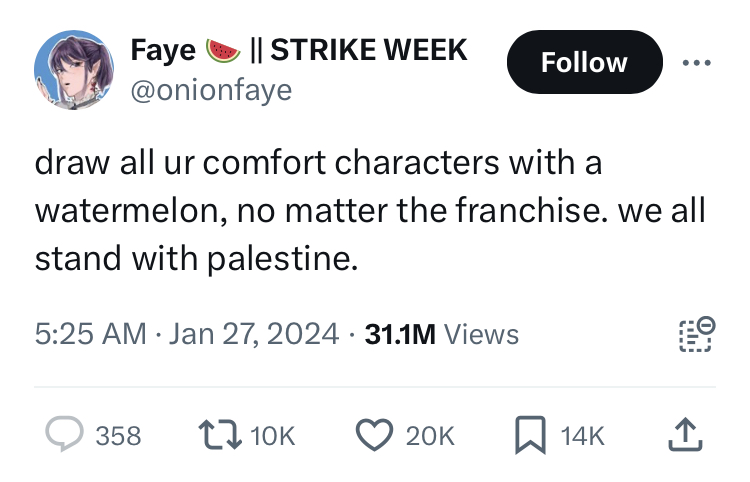Open the reply speech-bubble icon
This screenshot has height=482, width=750.
pos(65,435)
